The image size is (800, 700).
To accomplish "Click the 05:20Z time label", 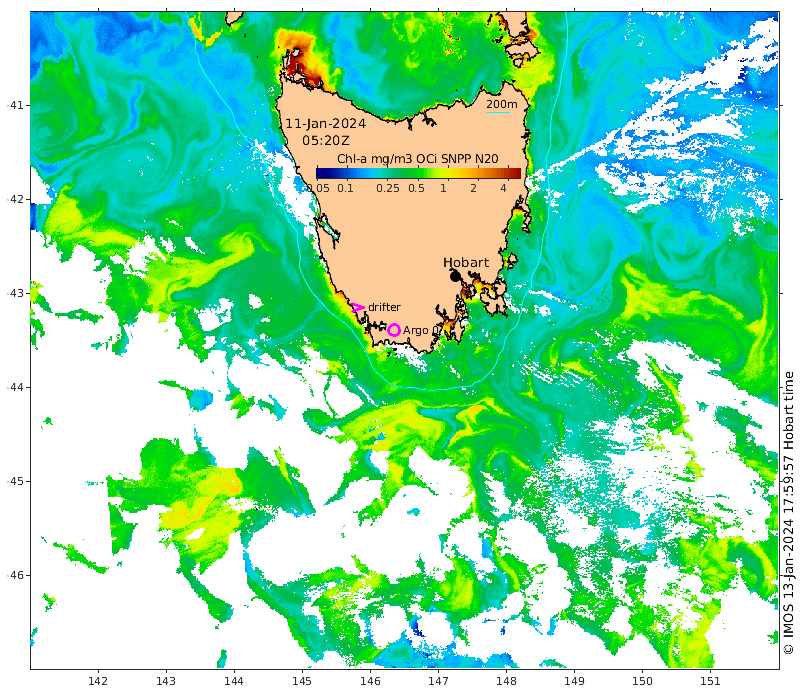I will 326,141.
